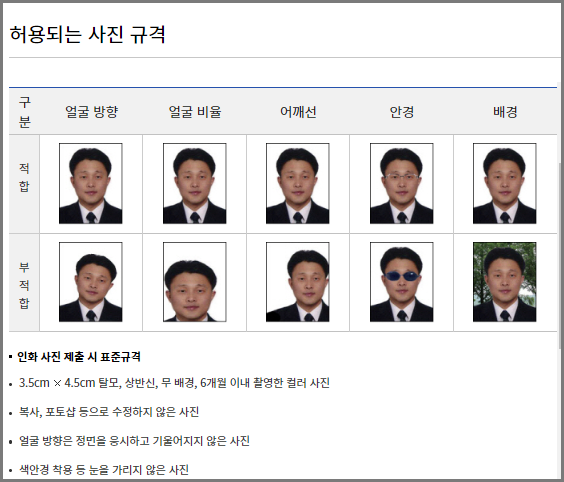Click the 부적합 sunglasses photo
Image resolution: width=564 pixels, height=482 pixels.
401,282
